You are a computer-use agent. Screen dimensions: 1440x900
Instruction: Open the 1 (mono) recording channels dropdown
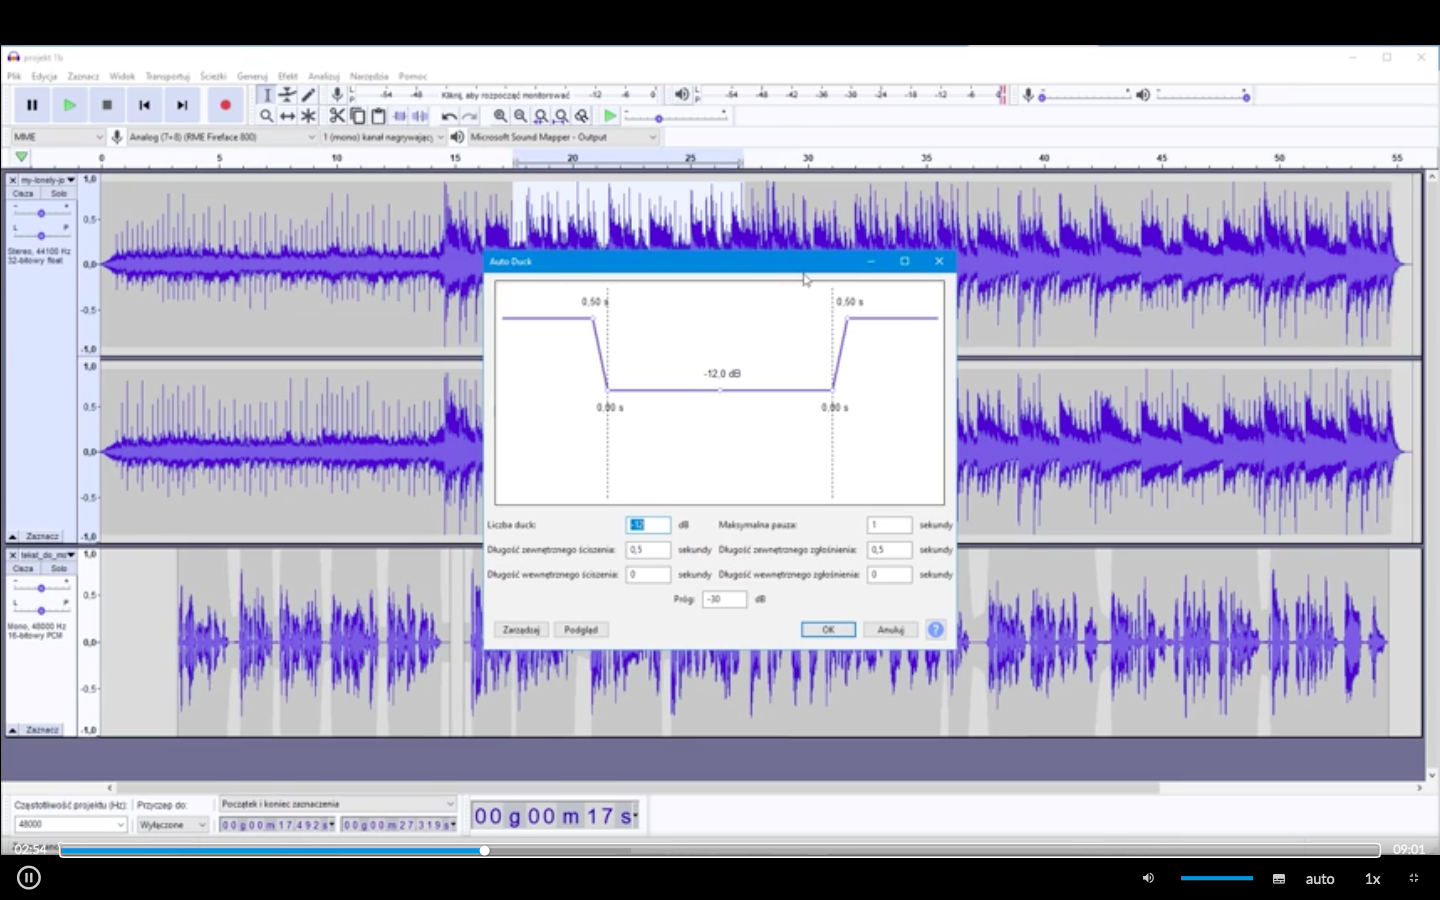[x=383, y=137]
